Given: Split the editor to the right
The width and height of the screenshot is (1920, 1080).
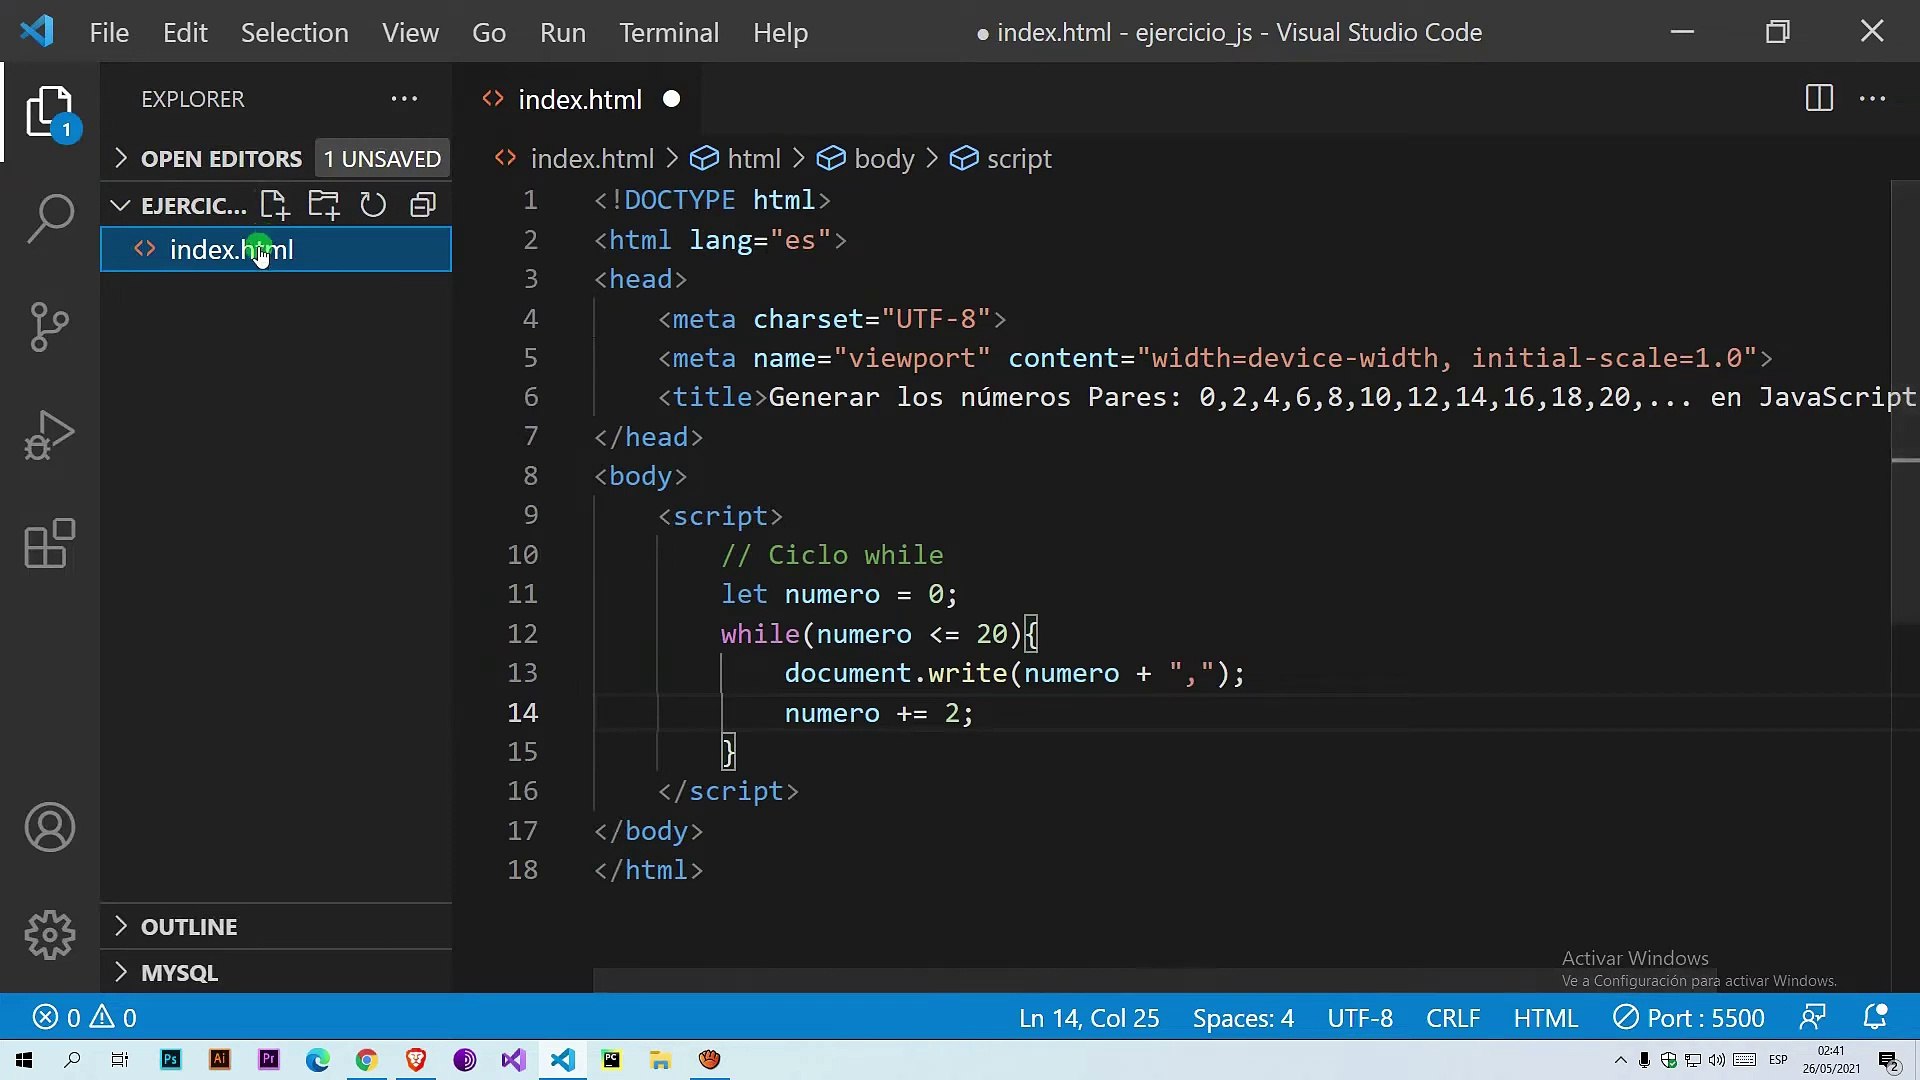Looking at the screenshot, I should (x=1819, y=99).
